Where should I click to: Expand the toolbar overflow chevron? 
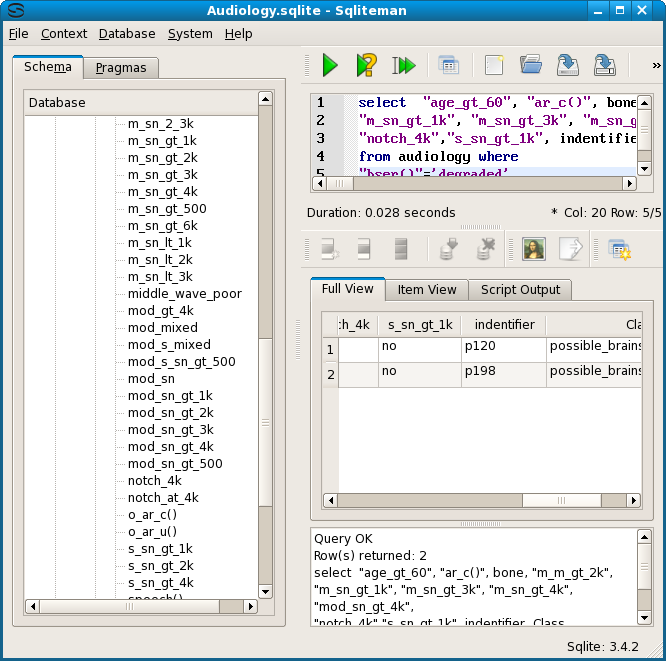[x=656, y=66]
